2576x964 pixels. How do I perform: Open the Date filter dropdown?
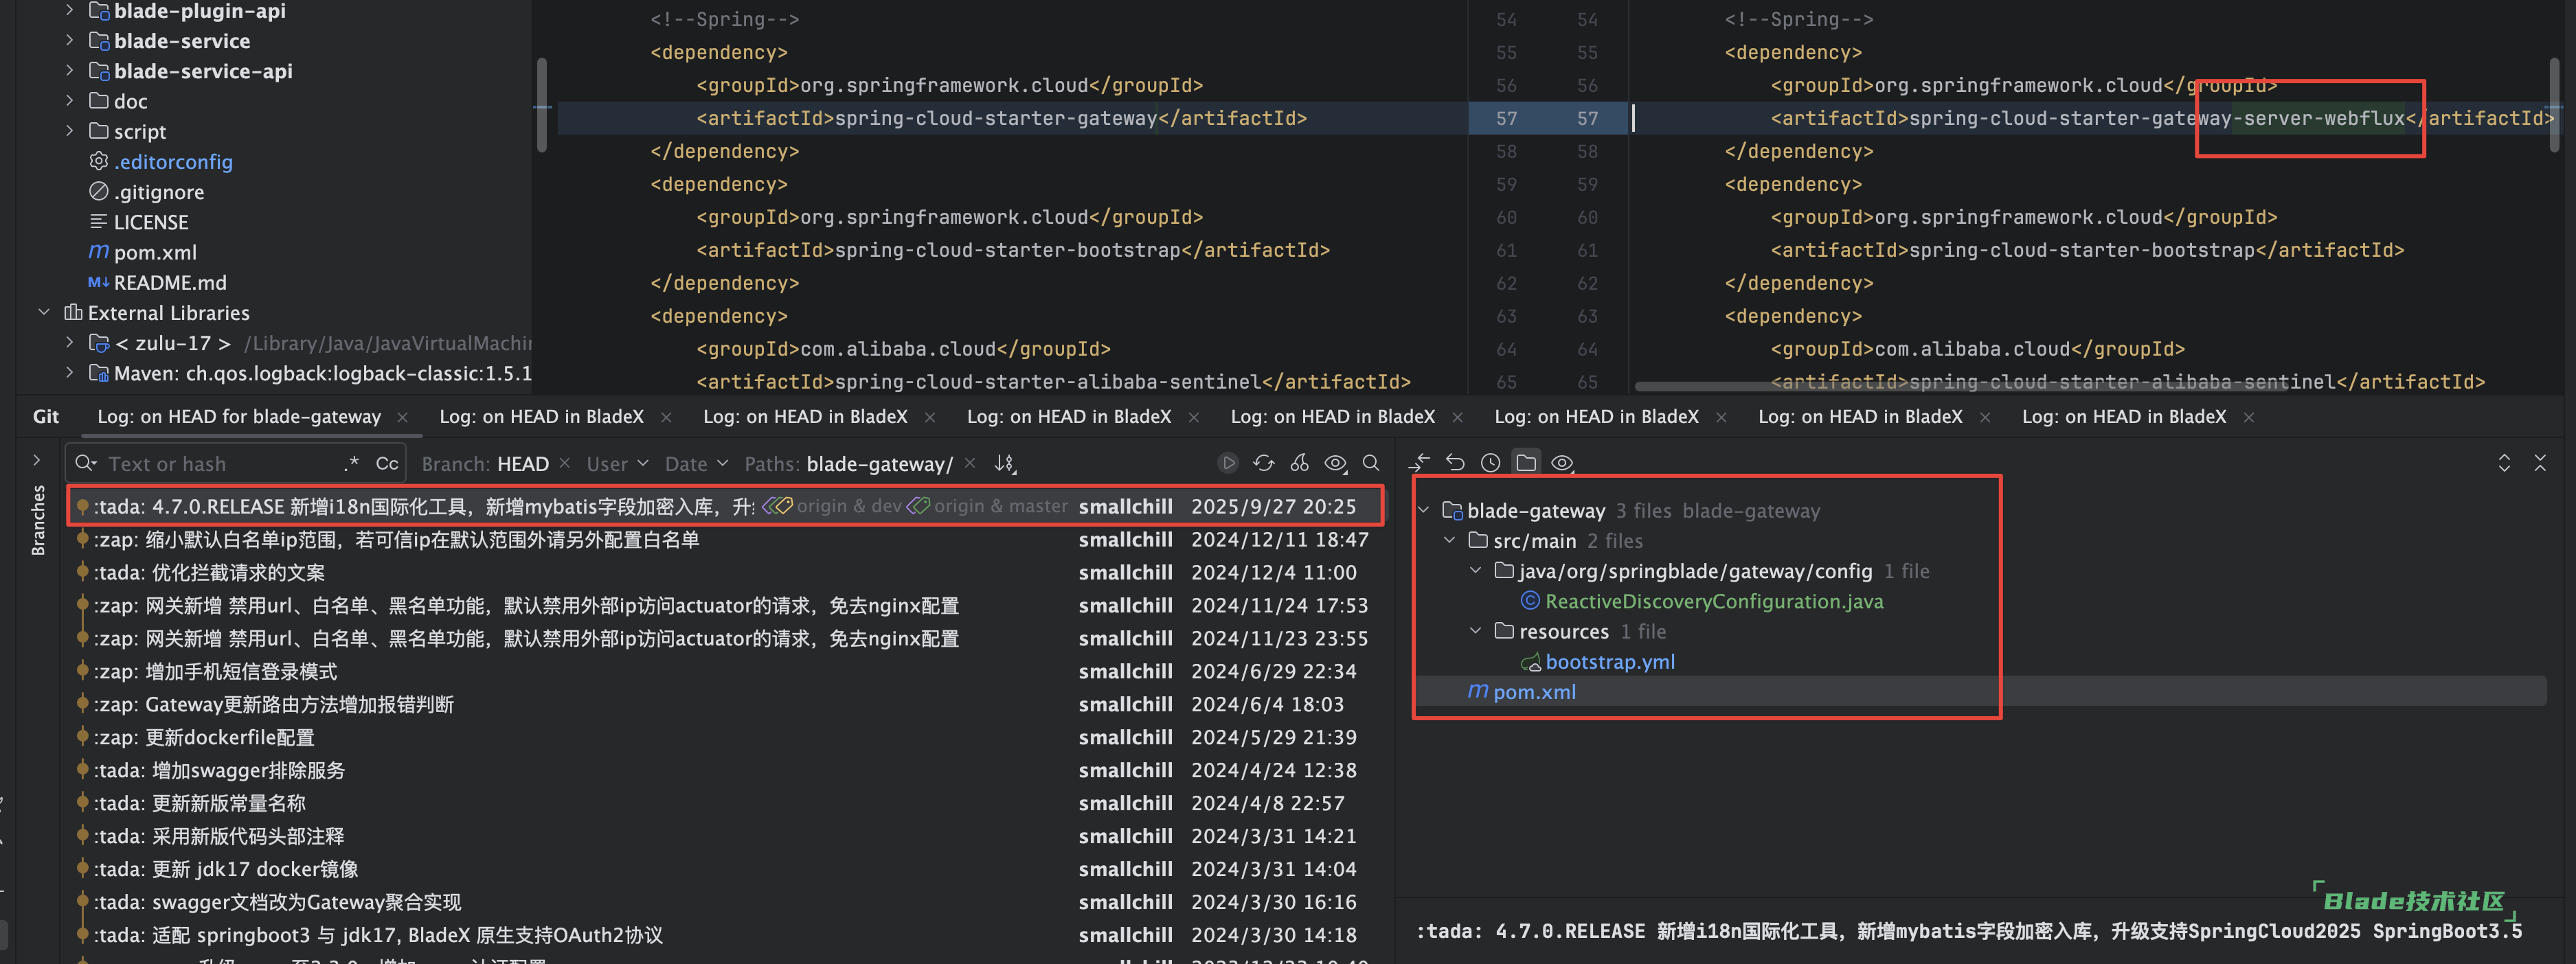[696, 464]
